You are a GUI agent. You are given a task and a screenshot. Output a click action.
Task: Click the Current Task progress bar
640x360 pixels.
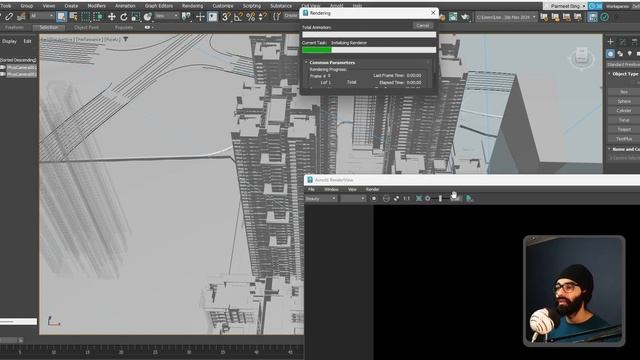click(369, 50)
